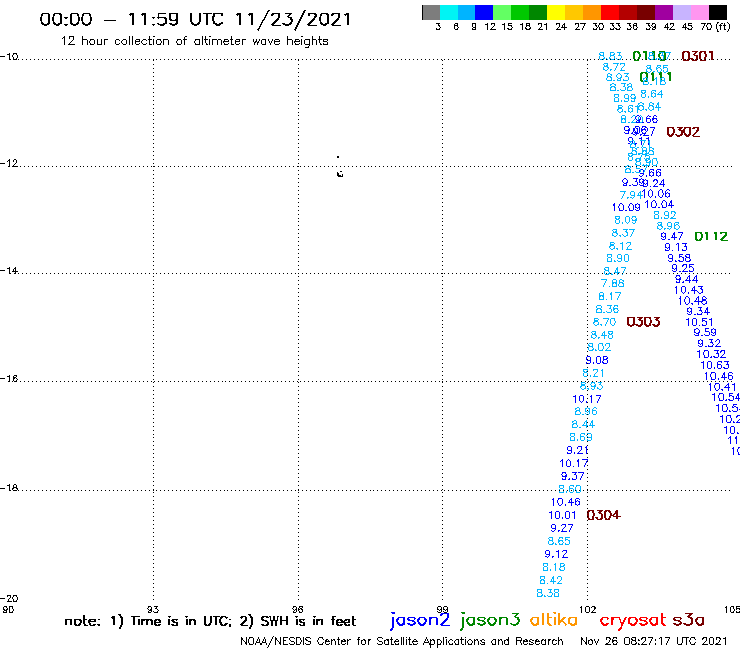
Task: Select the 8.70 reading beside 0303
Action: pyautogui.click(x=605, y=322)
